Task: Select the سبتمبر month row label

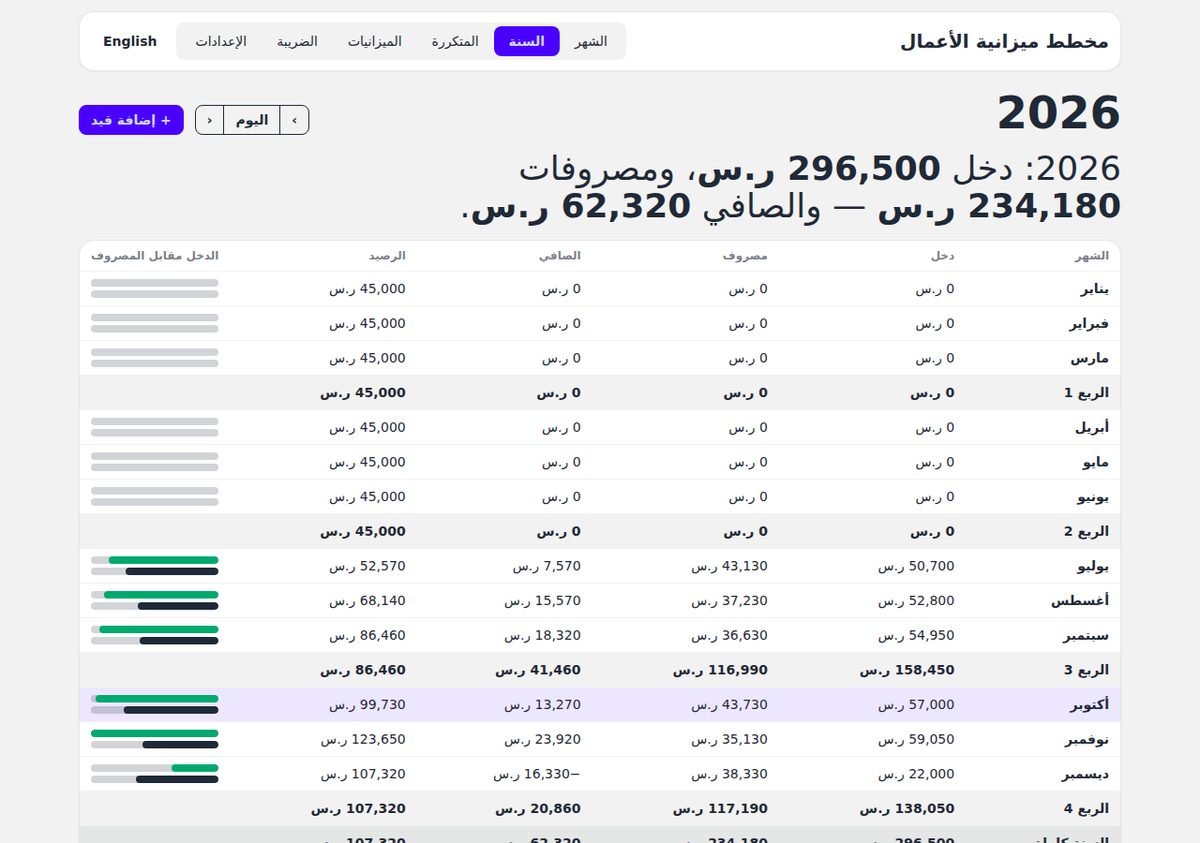Action: pyautogui.click(x=1086, y=636)
